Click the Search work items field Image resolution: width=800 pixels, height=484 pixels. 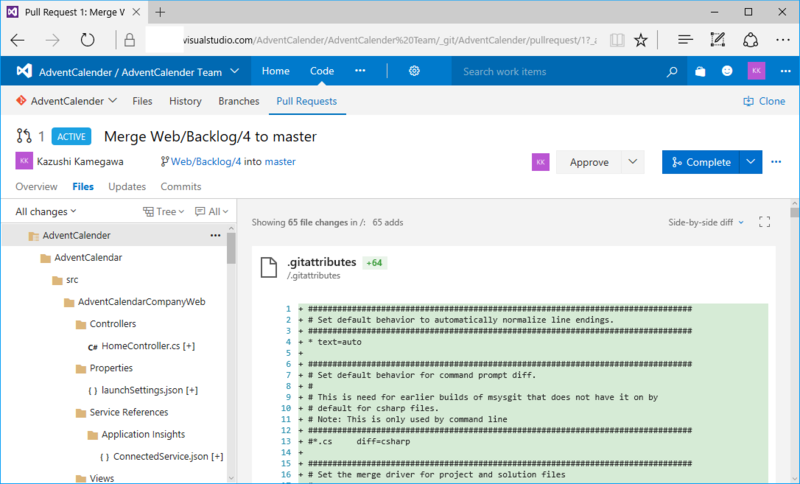559,71
